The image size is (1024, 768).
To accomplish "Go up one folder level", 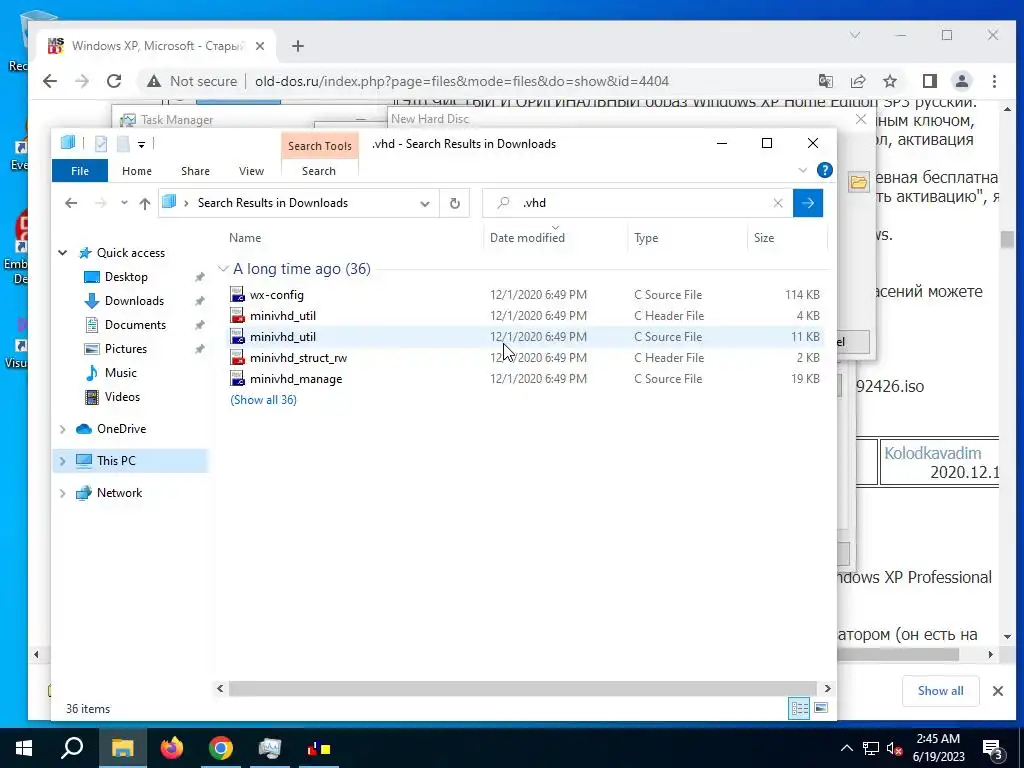I will [x=144, y=203].
